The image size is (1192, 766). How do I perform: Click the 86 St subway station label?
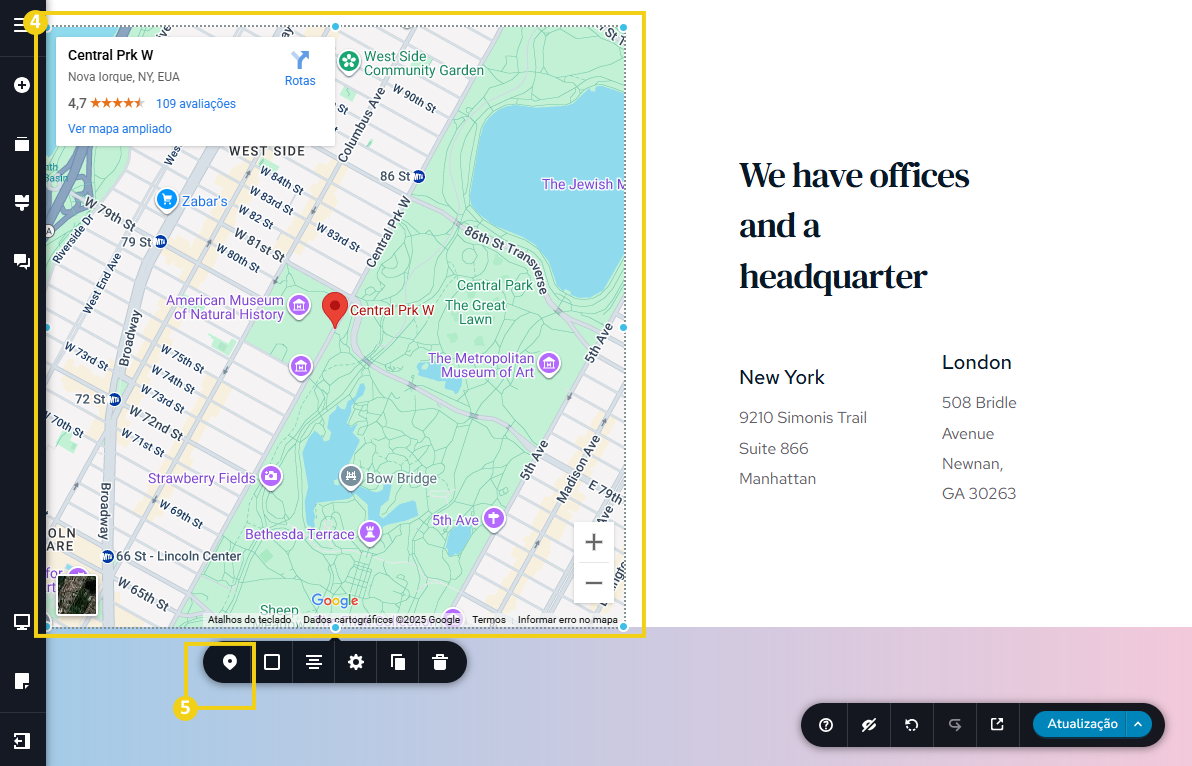pos(403,176)
